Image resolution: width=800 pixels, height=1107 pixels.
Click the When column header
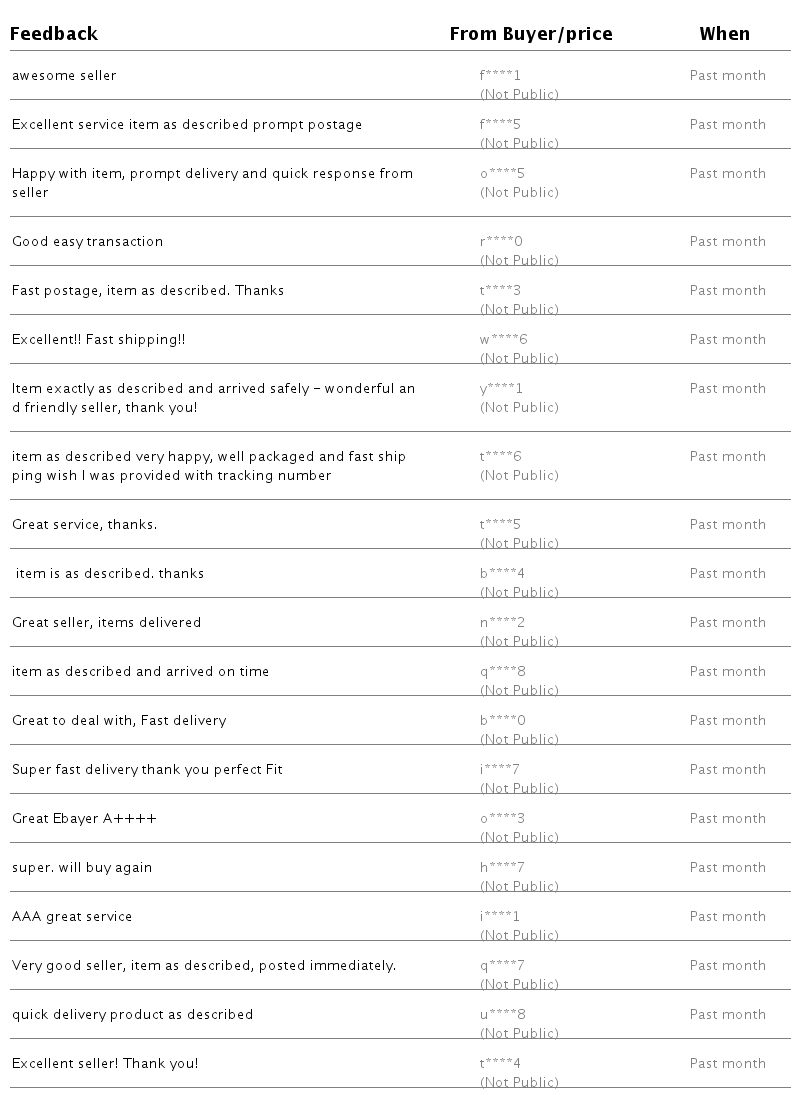(724, 34)
